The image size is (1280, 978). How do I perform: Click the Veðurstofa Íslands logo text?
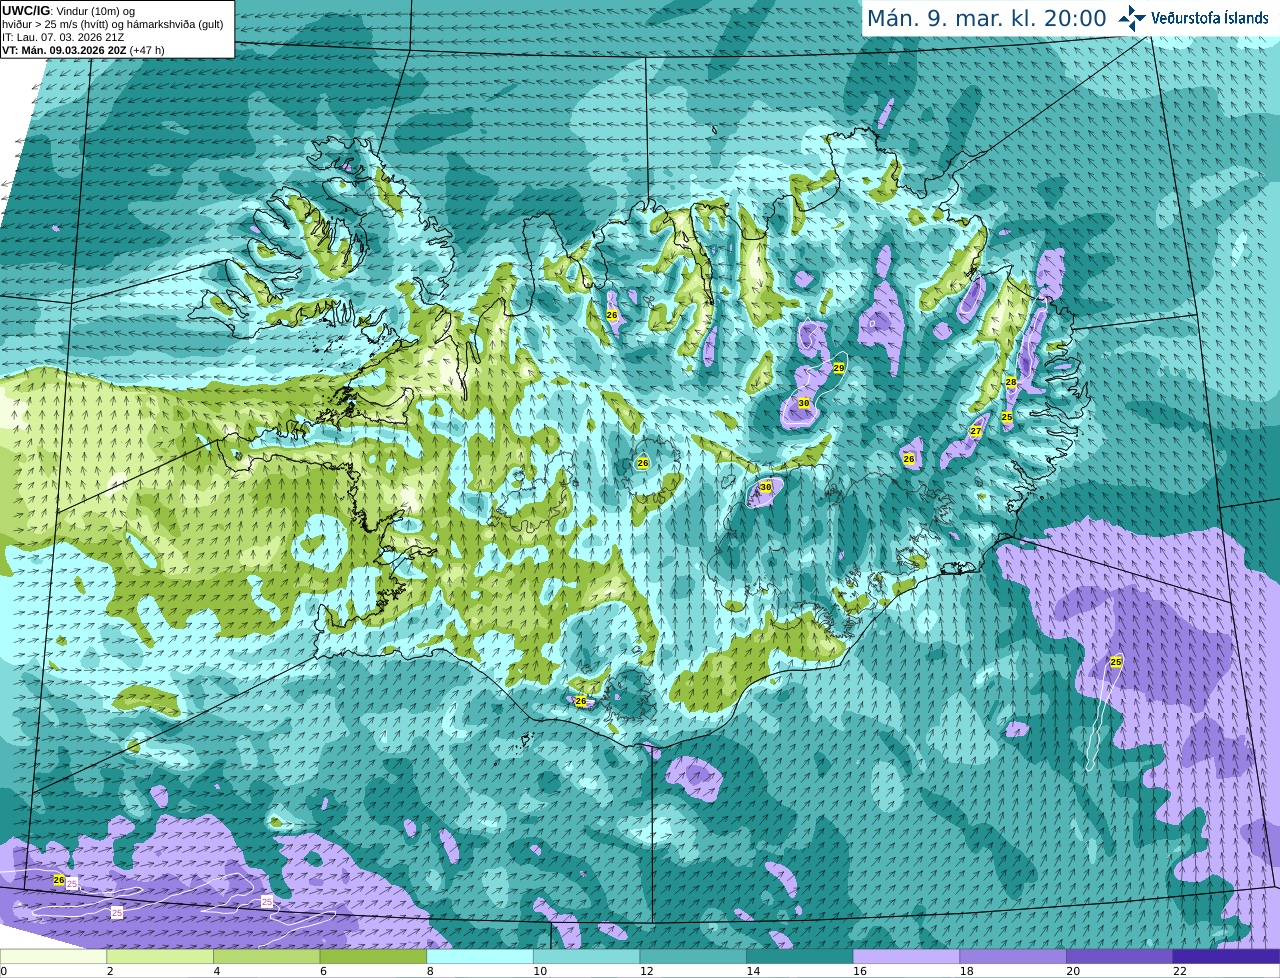point(1209,18)
